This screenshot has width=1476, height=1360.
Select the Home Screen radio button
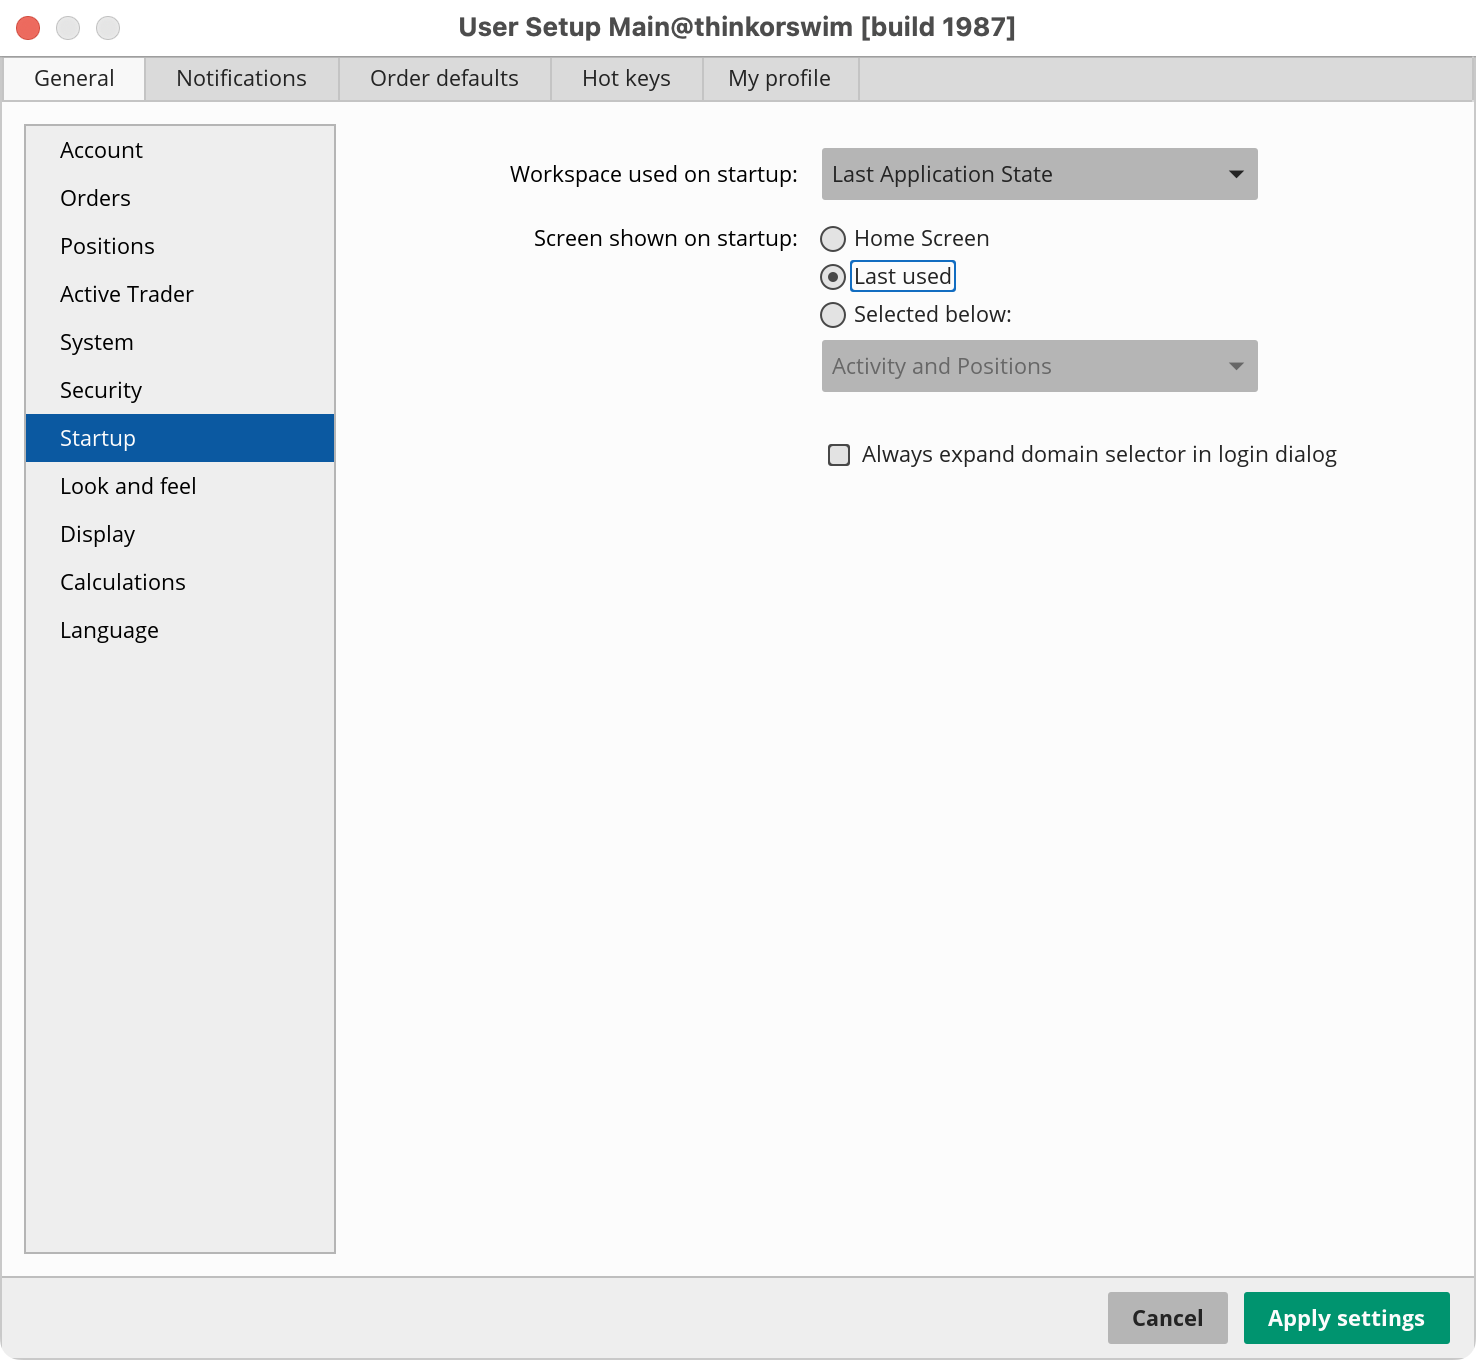(833, 239)
